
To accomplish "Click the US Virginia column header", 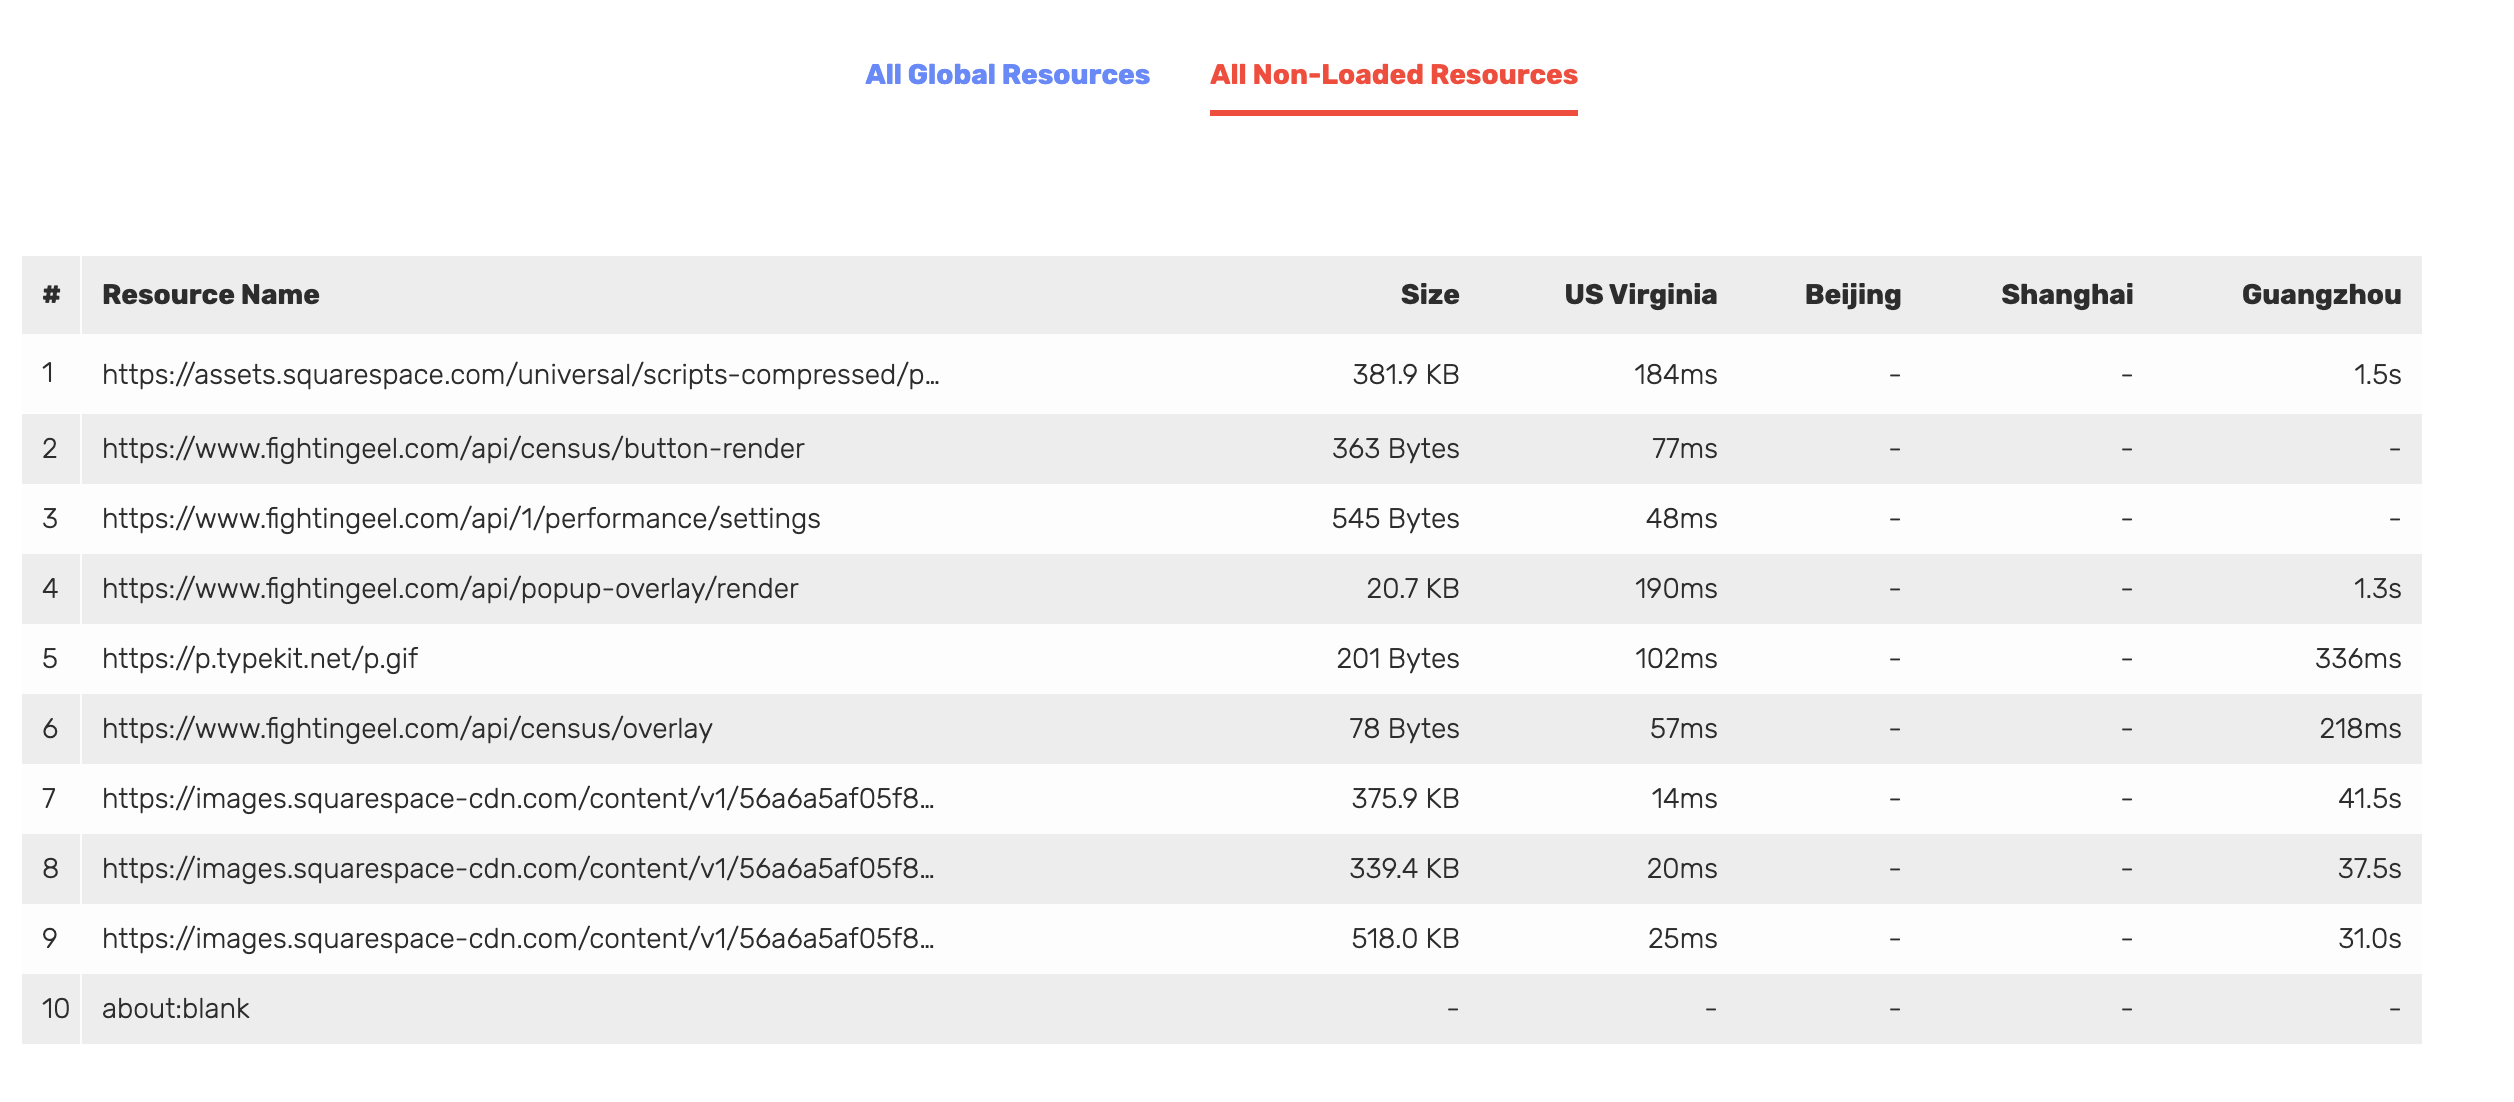I will click(x=1640, y=295).
